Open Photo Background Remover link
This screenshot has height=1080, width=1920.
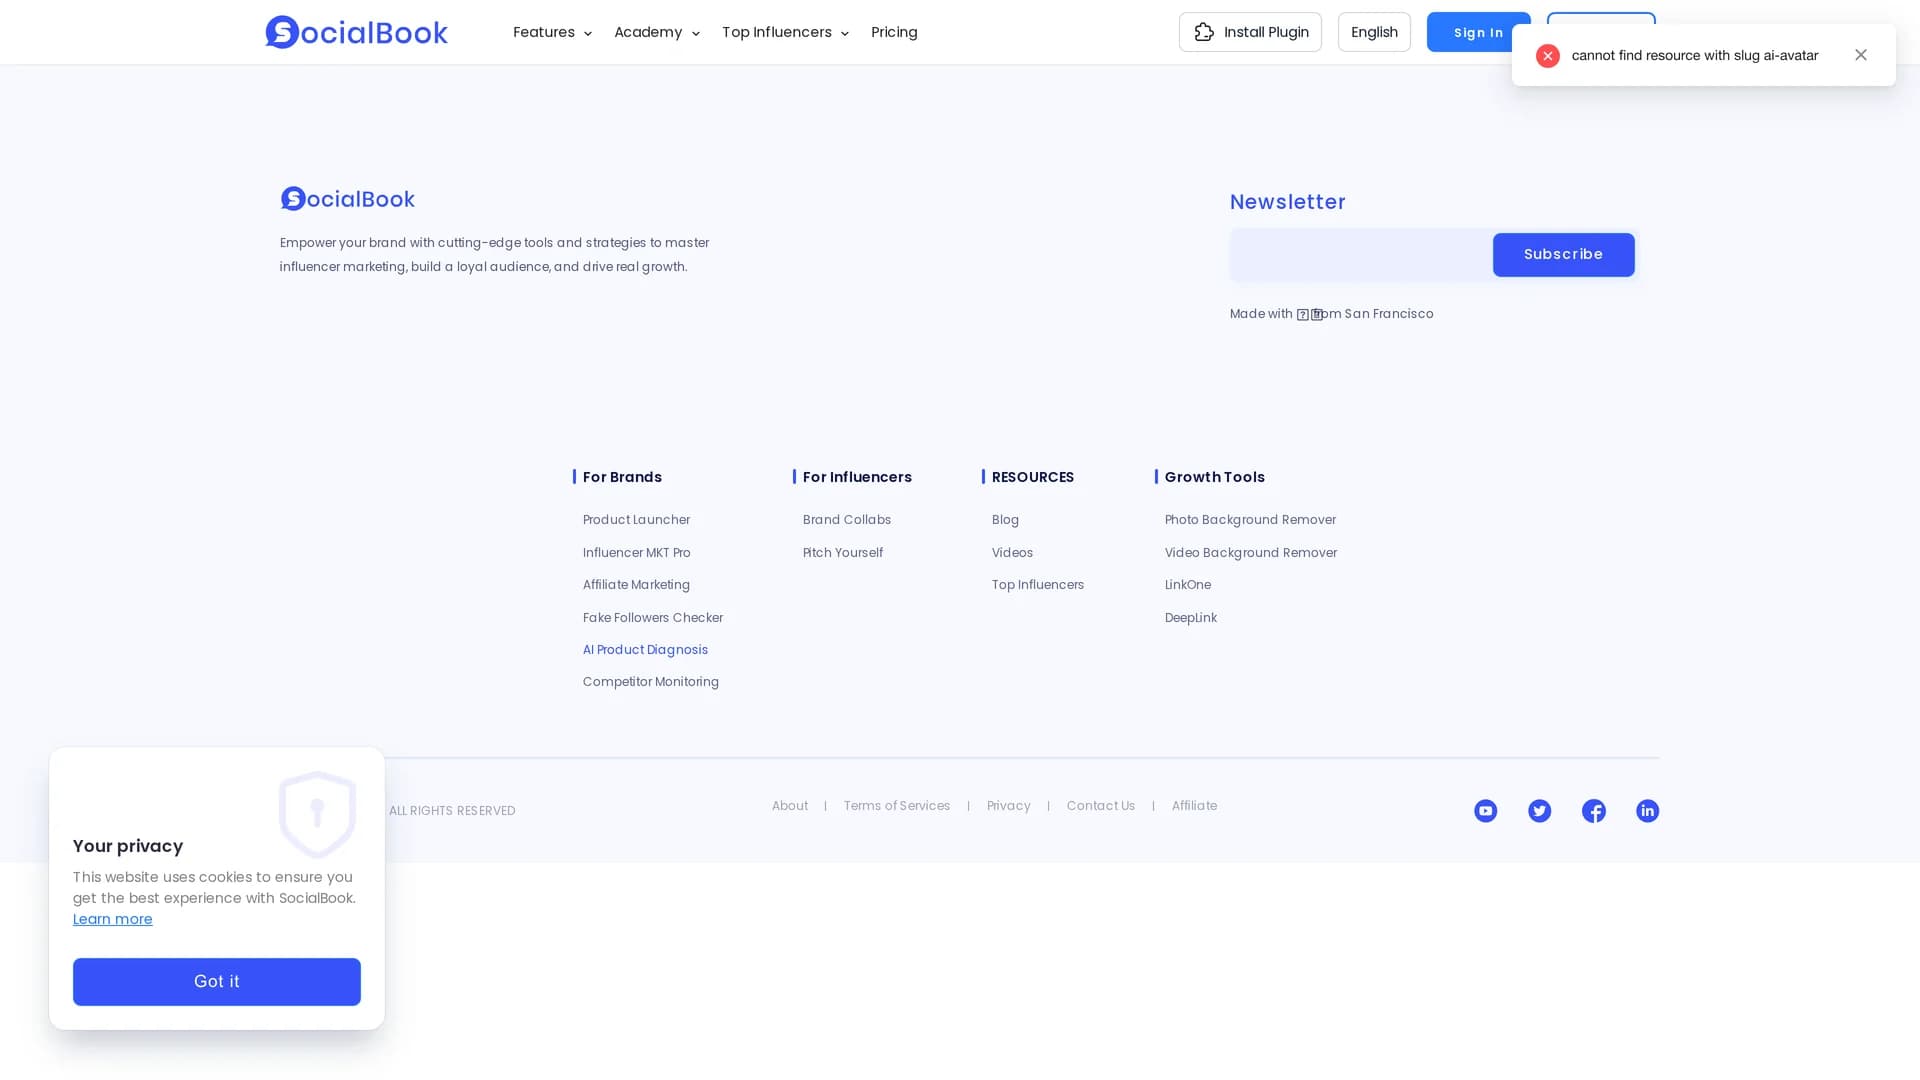tap(1250, 520)
